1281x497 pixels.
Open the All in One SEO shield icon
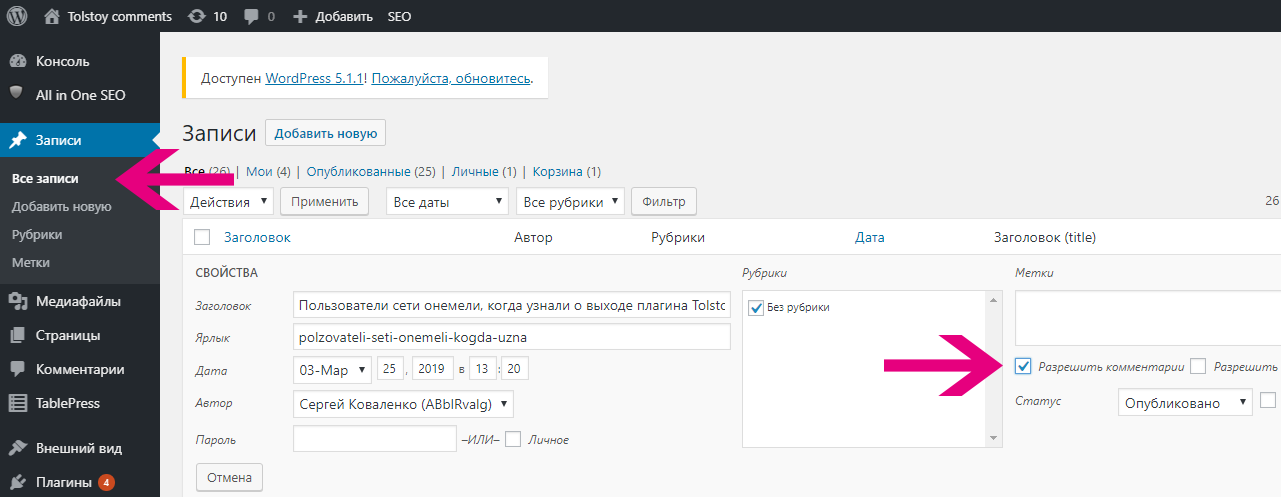click(17, 95)
